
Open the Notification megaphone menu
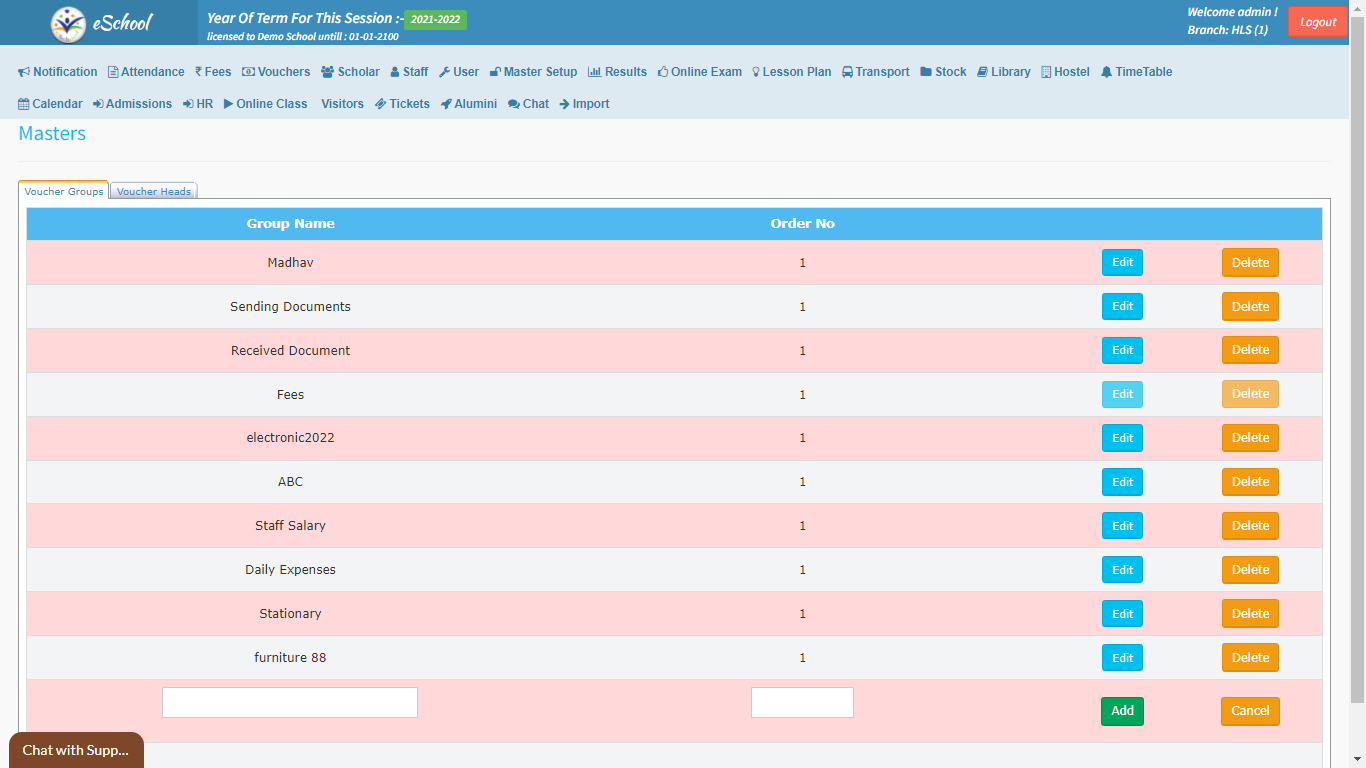point(58,72)
